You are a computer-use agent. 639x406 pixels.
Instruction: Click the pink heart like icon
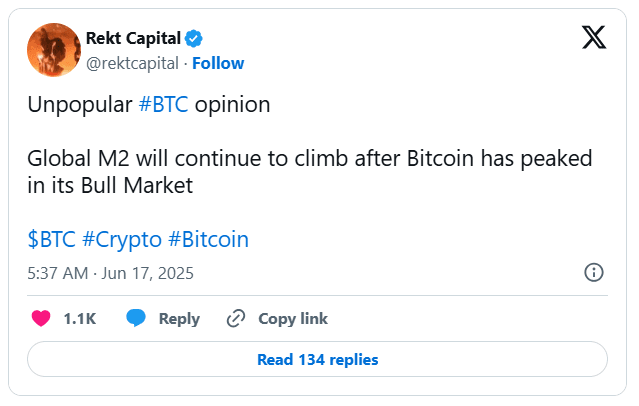click(x=41, y=319)
